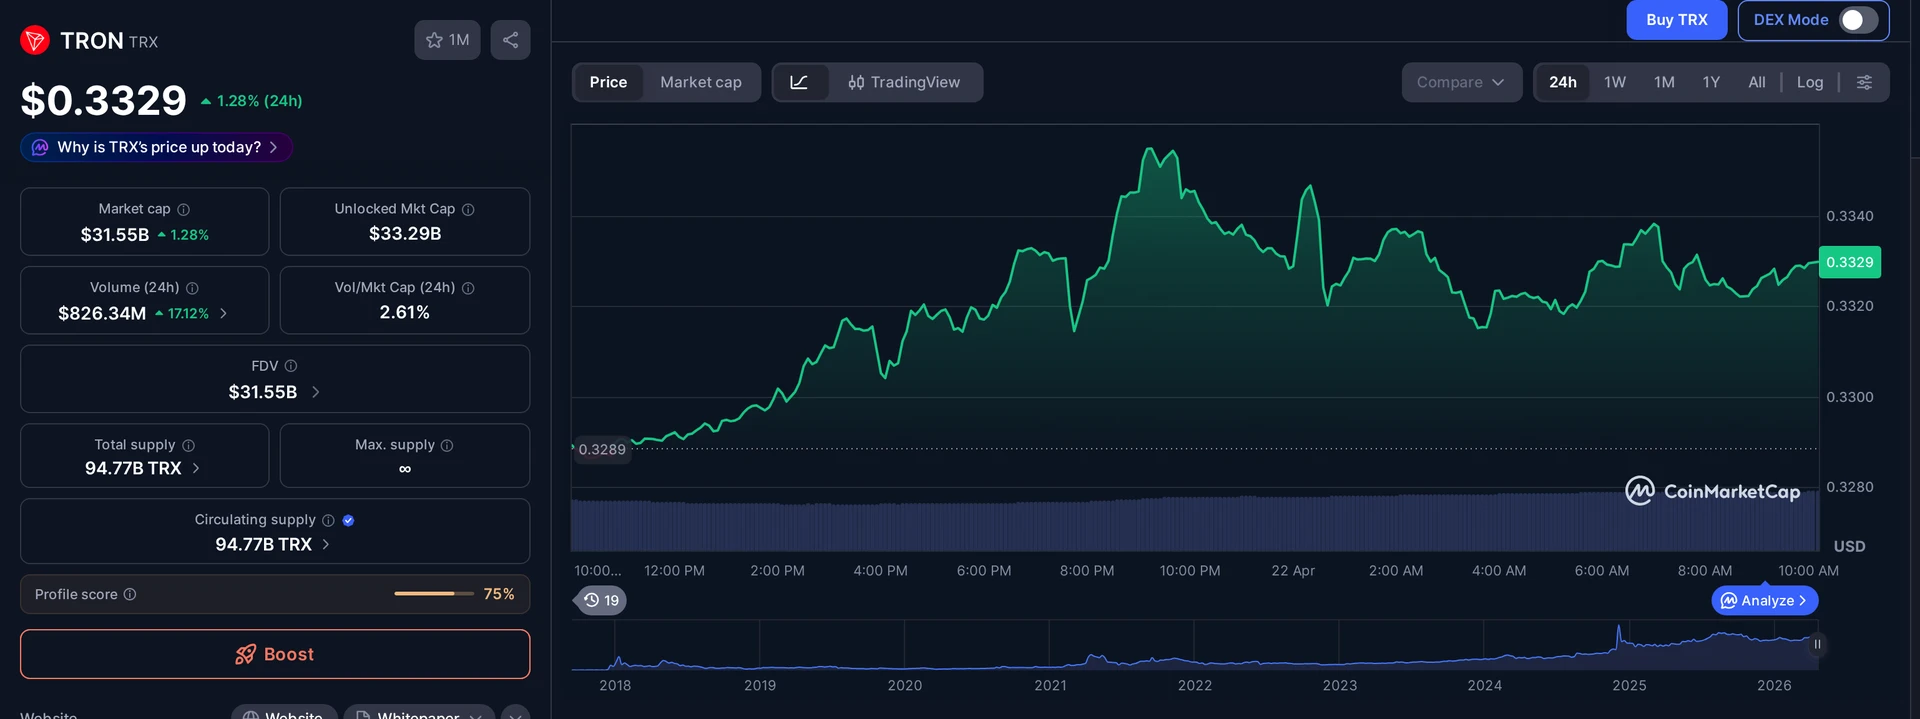Screen dimensions: 1920x719
Task: Click the 2025 label in the year axis
Action: click(x=1629, y=685)
